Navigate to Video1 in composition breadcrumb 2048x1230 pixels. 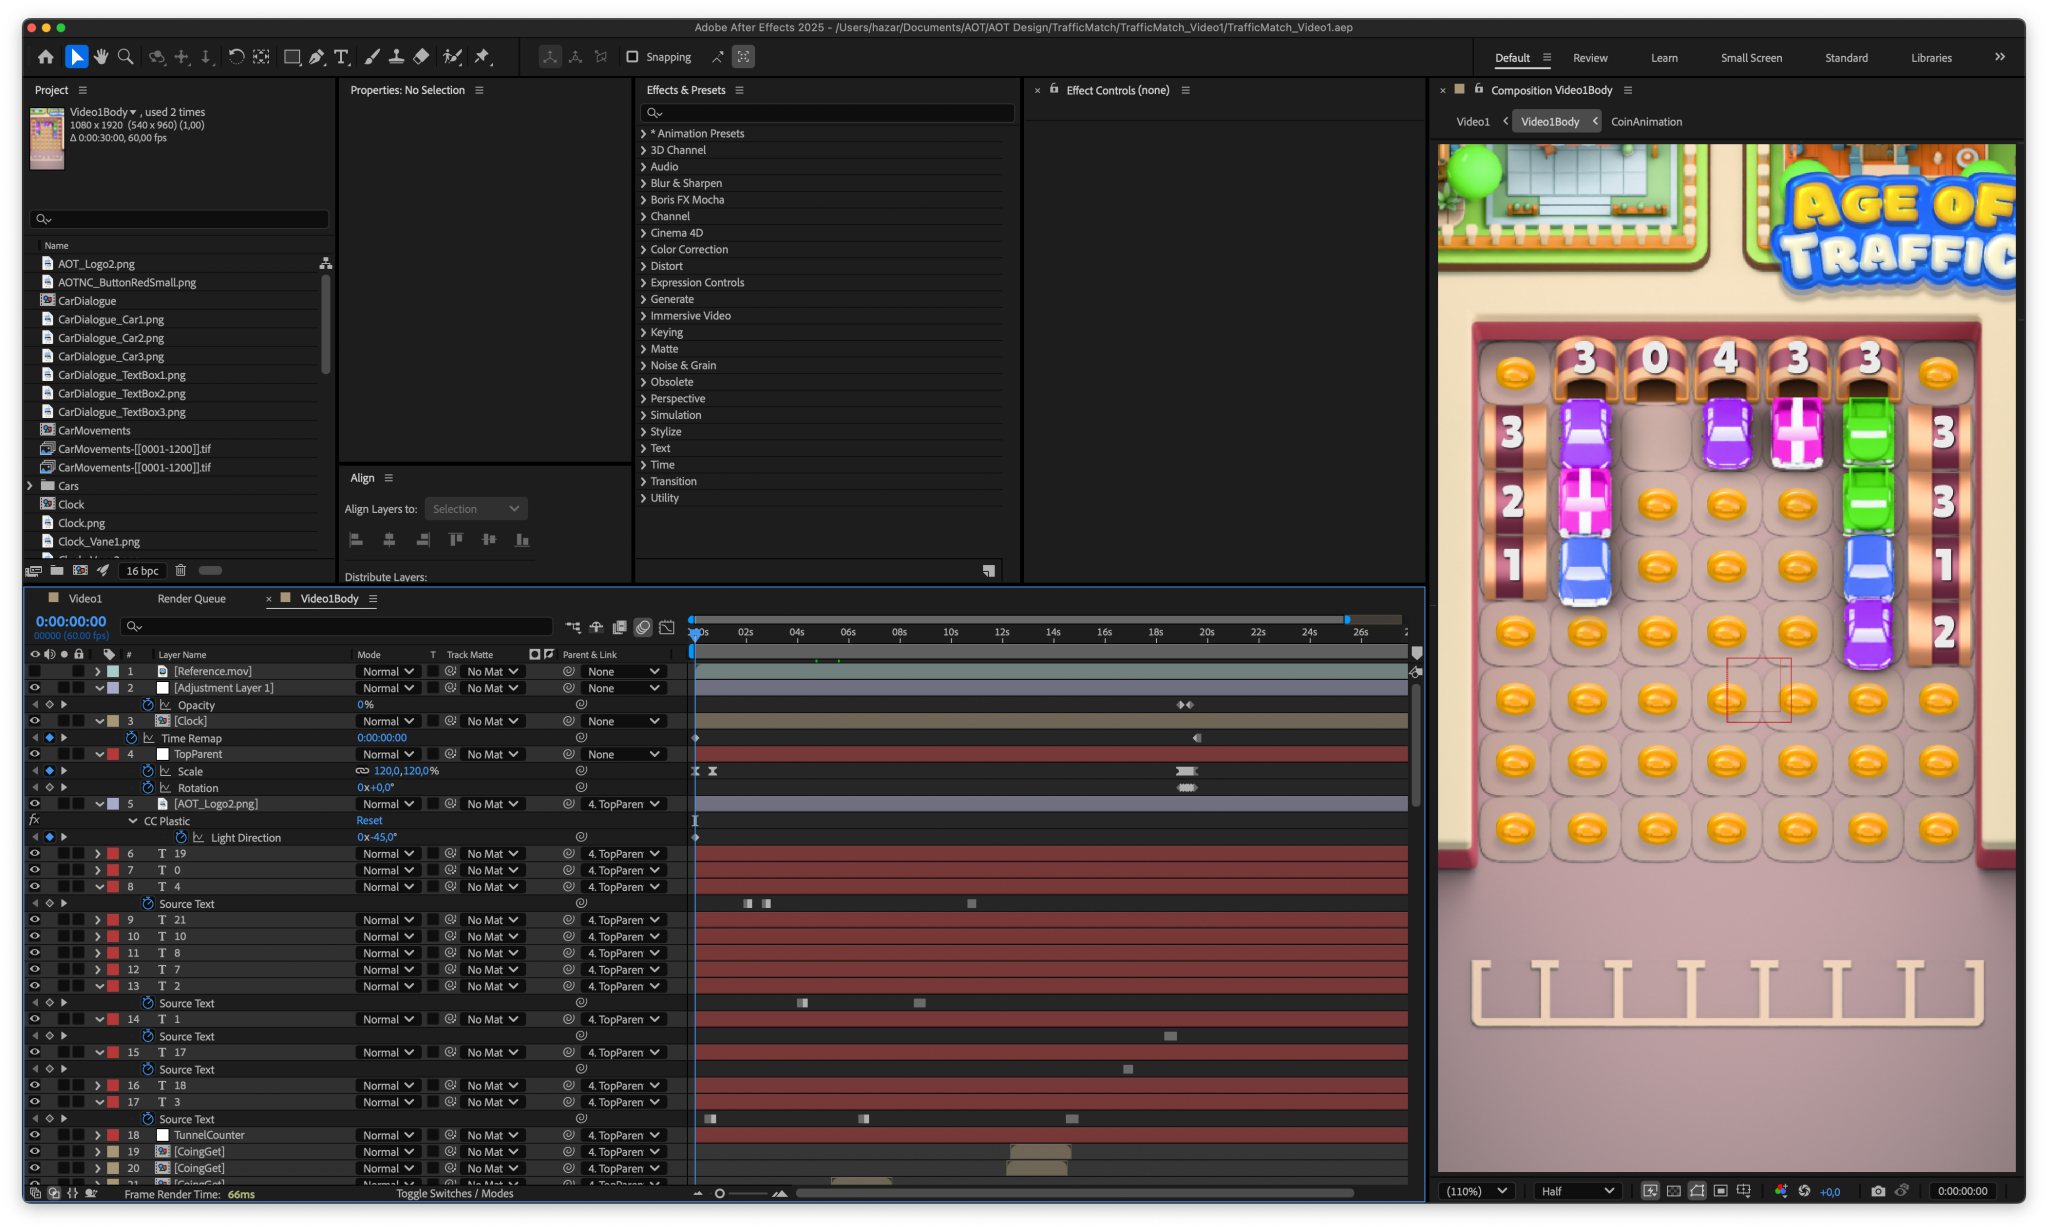pos(1472,122)
